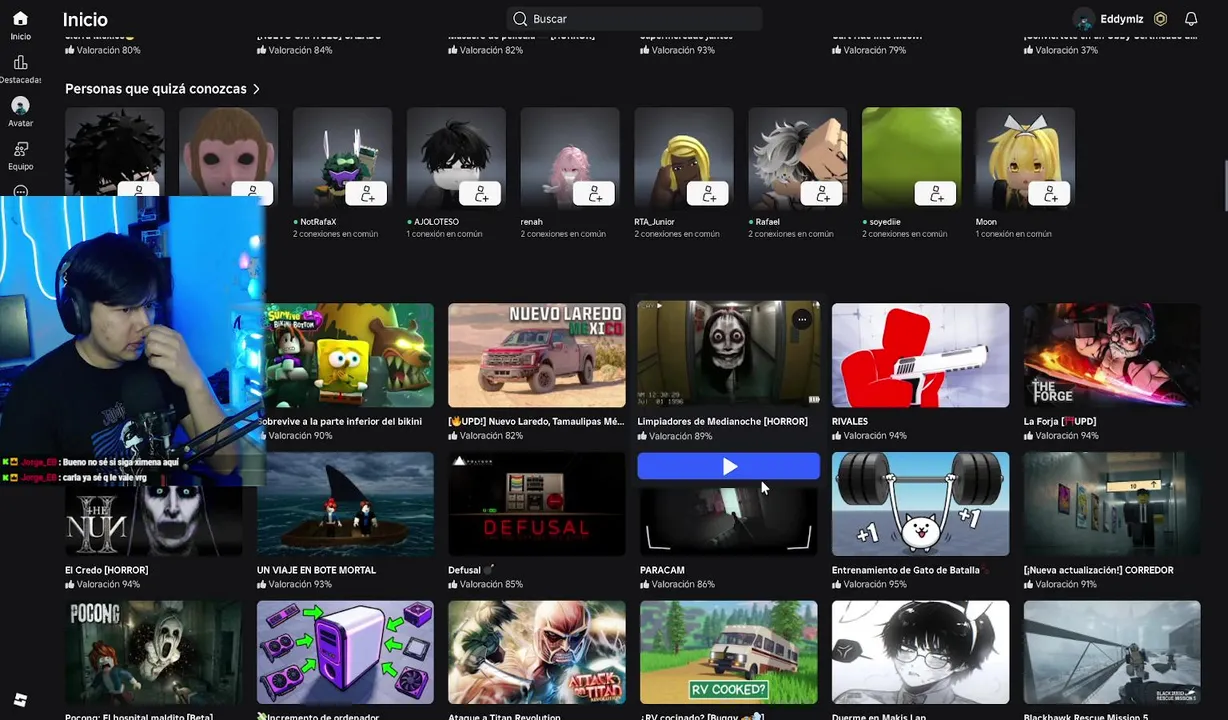
Task: Click the PARACAM game title
Action: pos(662,570)
